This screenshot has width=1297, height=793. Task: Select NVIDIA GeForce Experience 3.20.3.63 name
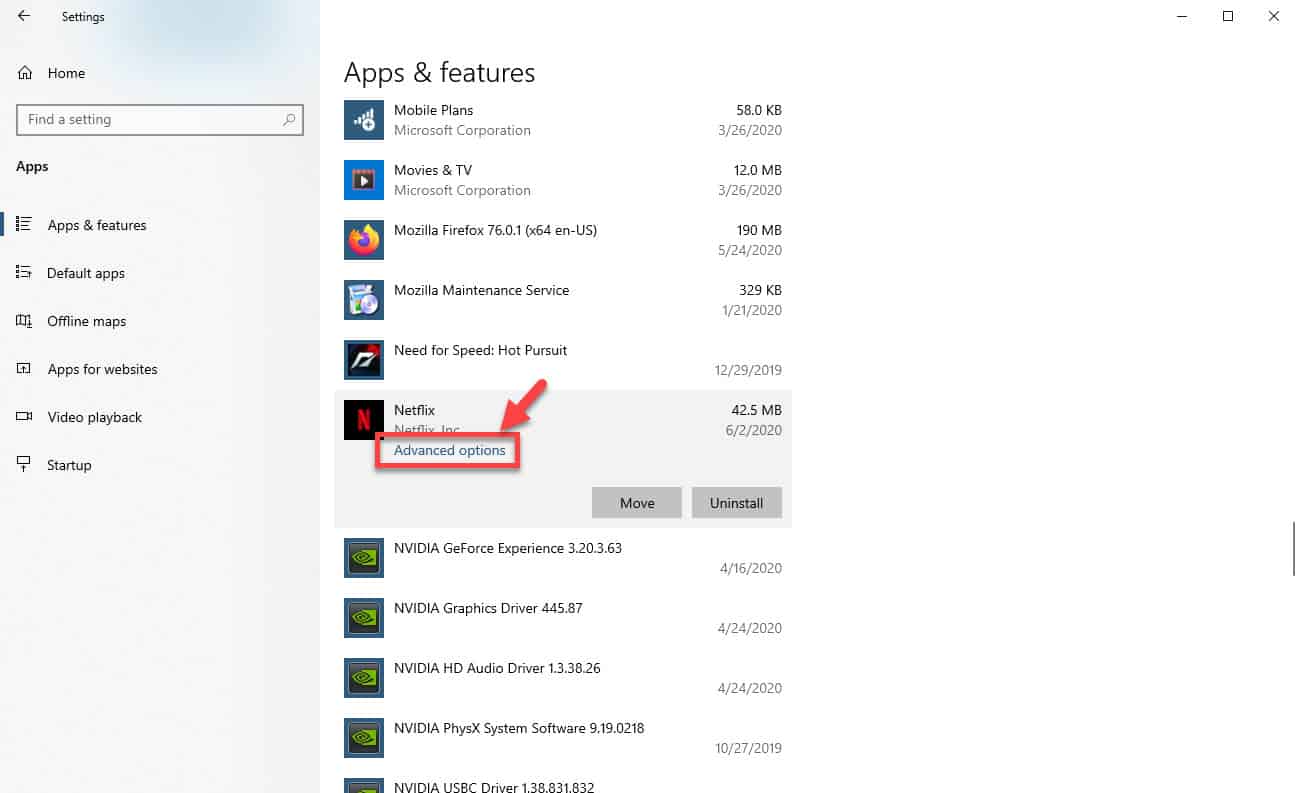coord(508,548)
